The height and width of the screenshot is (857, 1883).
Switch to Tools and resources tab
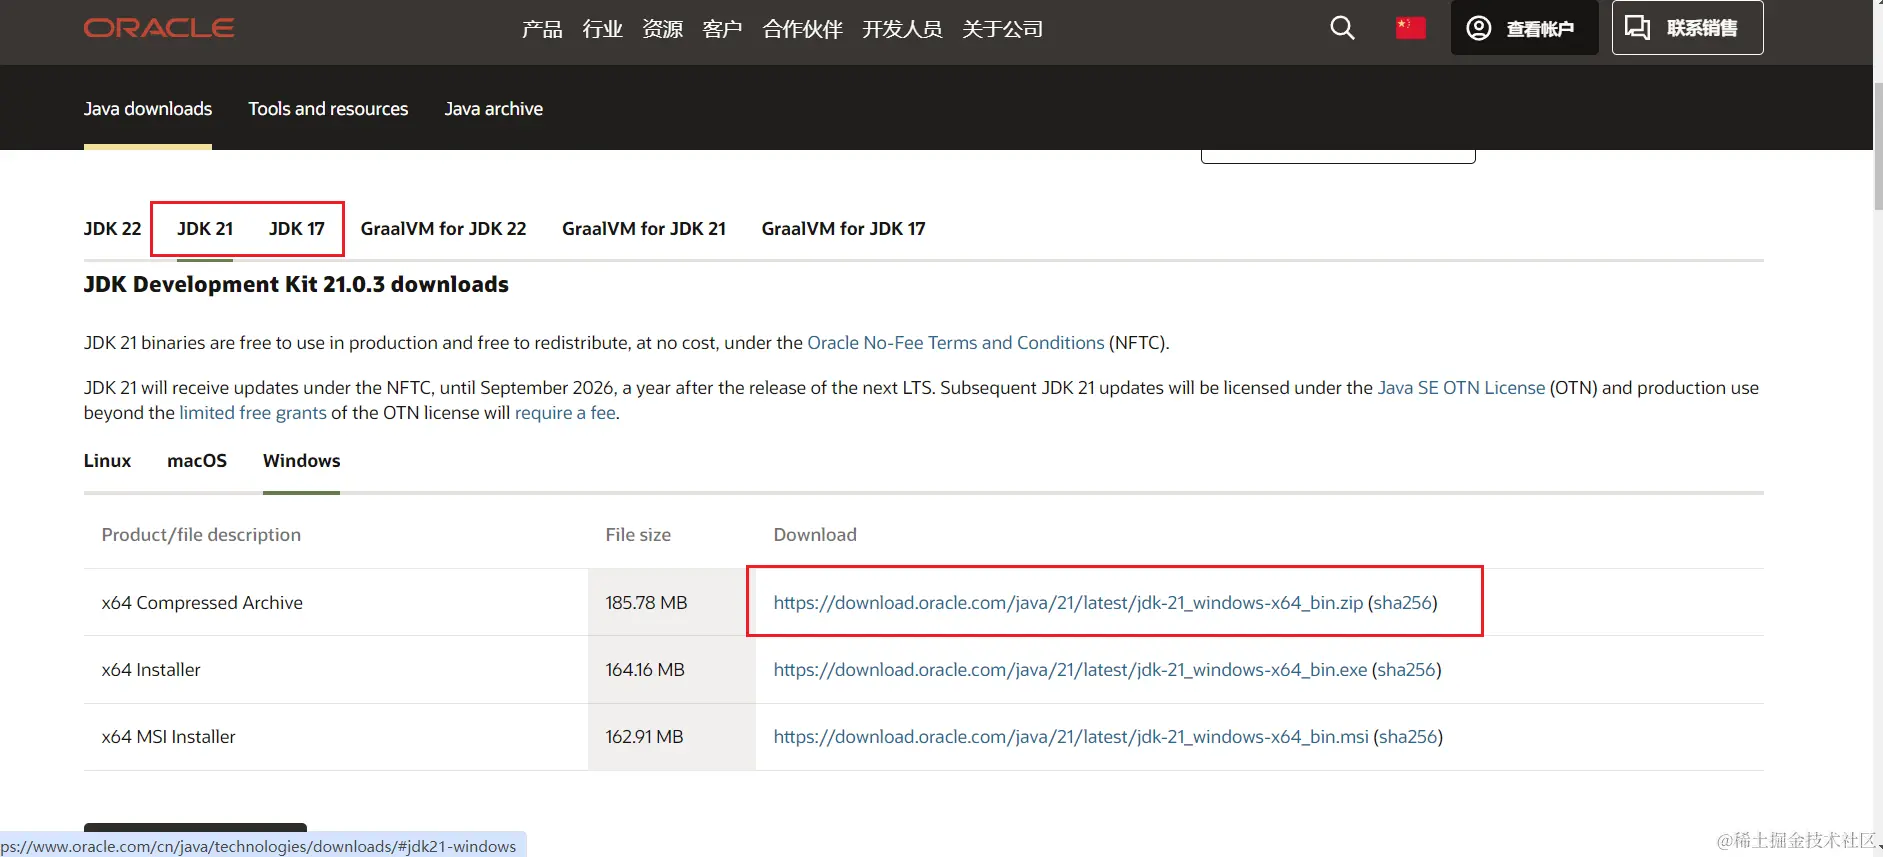328,109
